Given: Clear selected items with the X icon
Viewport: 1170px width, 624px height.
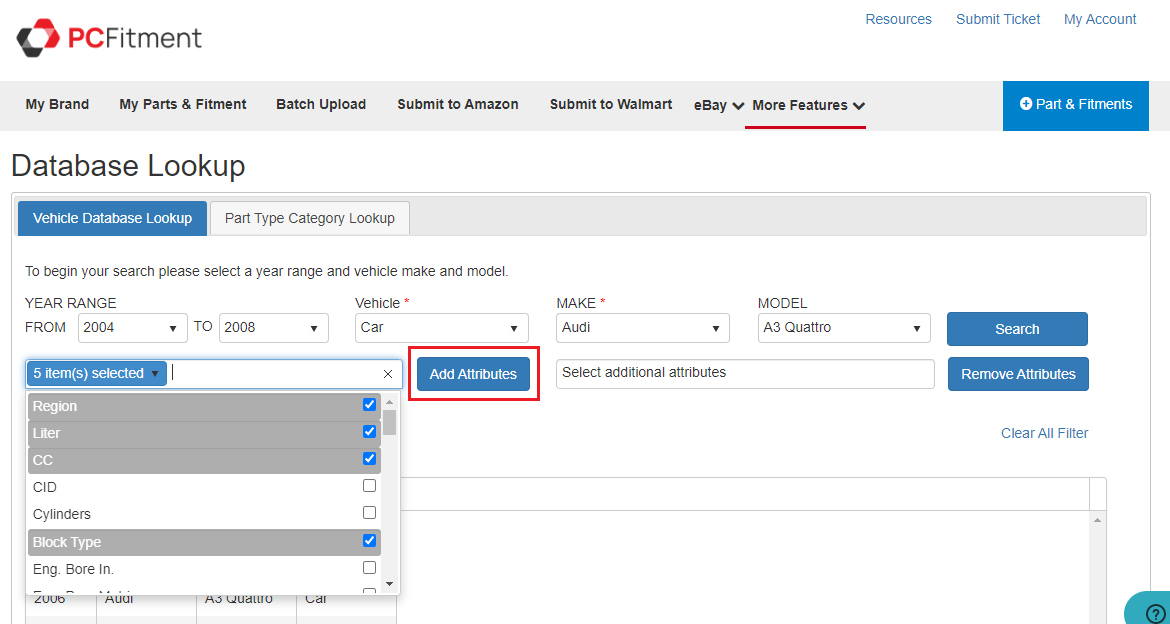Looking at the screenshot, I should [388, 374].
